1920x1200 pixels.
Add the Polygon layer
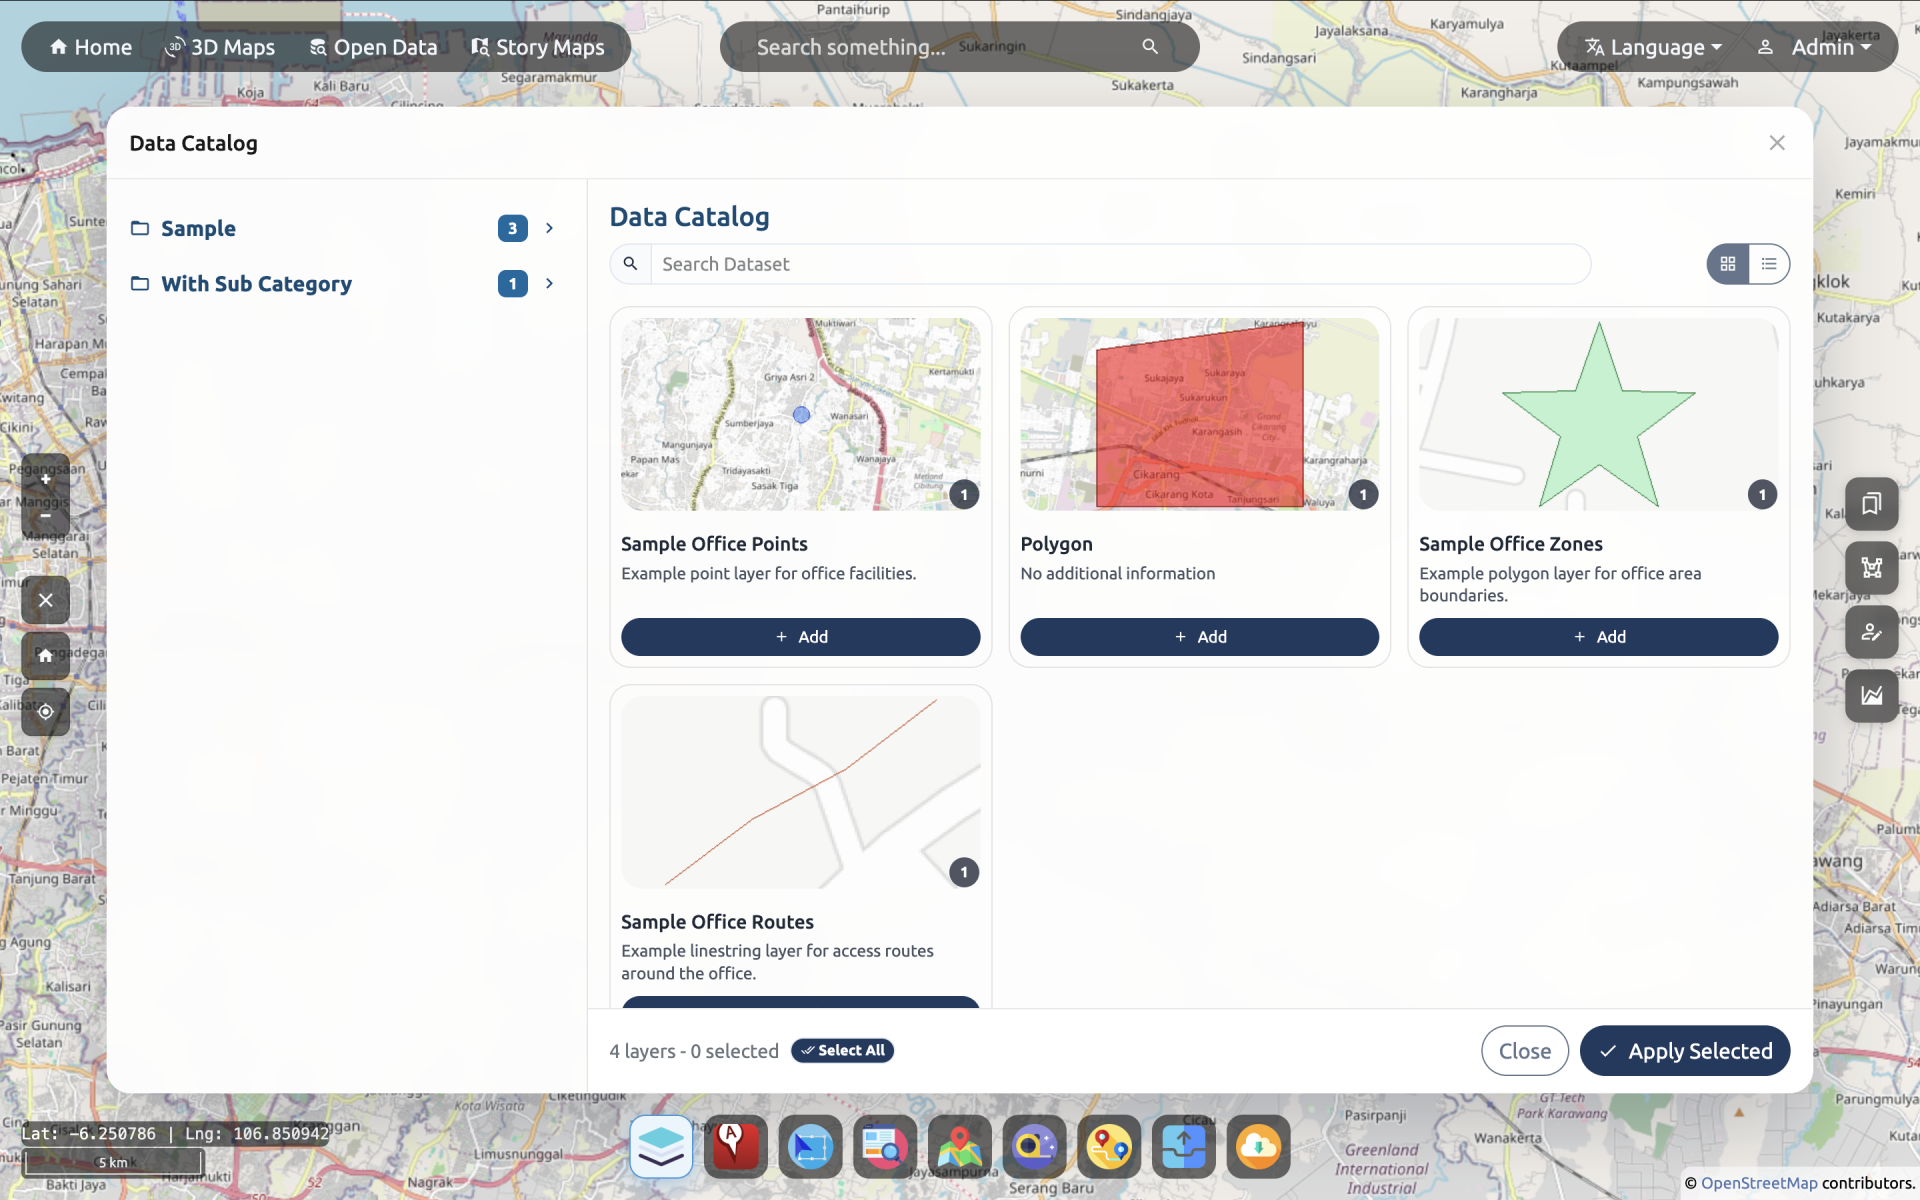[1199, 637]
